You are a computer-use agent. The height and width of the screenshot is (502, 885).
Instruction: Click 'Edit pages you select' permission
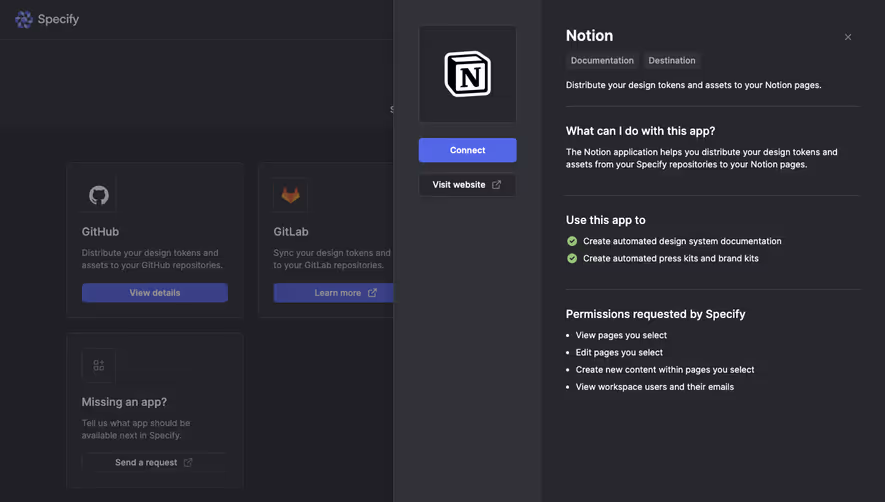[x=619, y=352]
